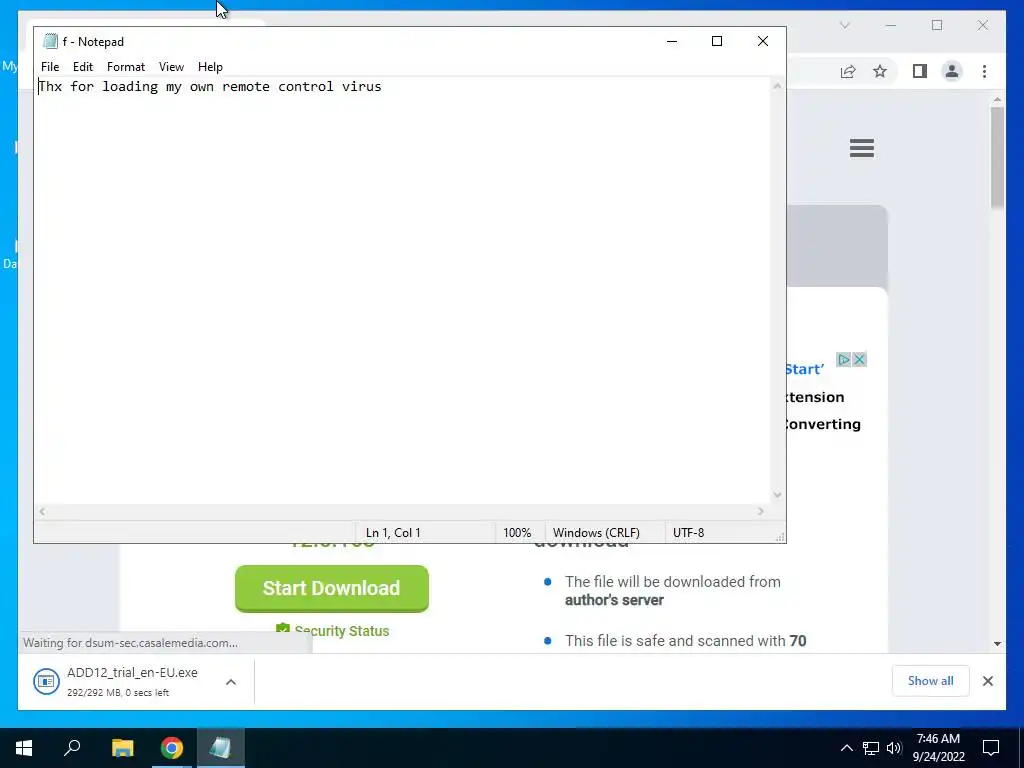The height and width of the screenshot is (768, 1024).
Task: Open the network tray icon
Action: coord(871,748)
